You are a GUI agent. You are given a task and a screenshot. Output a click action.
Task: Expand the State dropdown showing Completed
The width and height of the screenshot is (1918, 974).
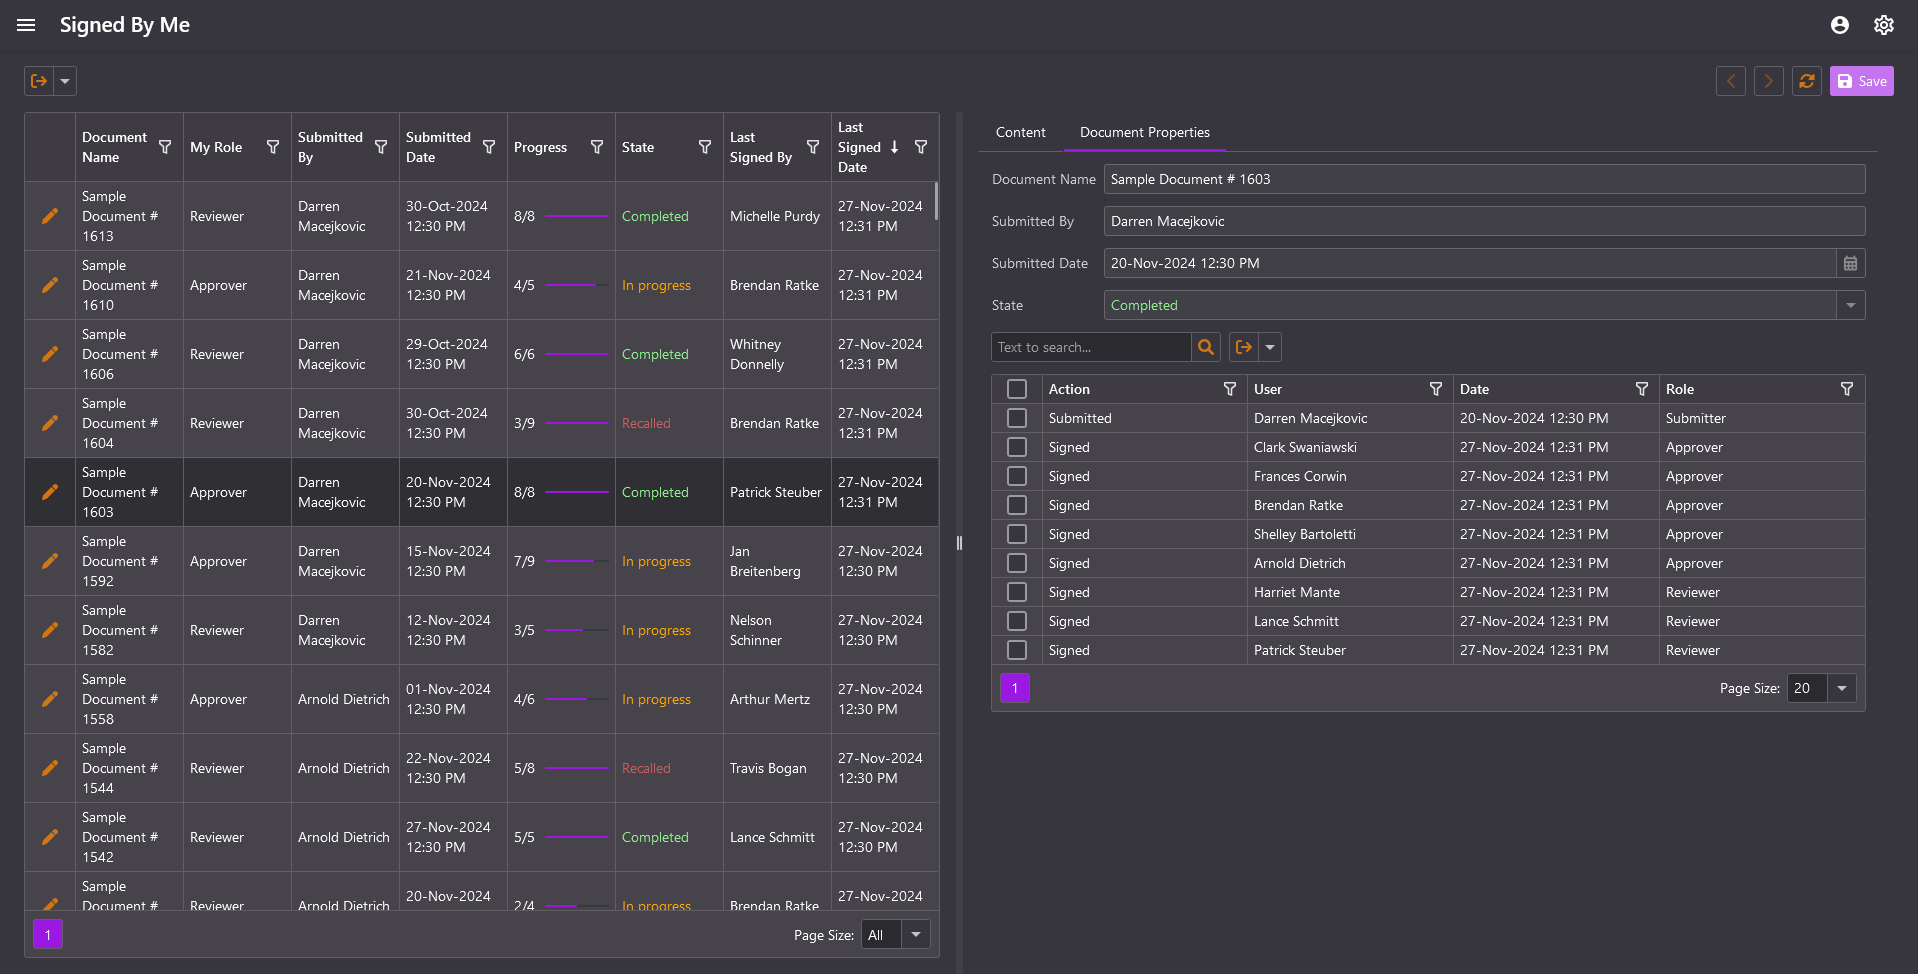[1850, 305]
